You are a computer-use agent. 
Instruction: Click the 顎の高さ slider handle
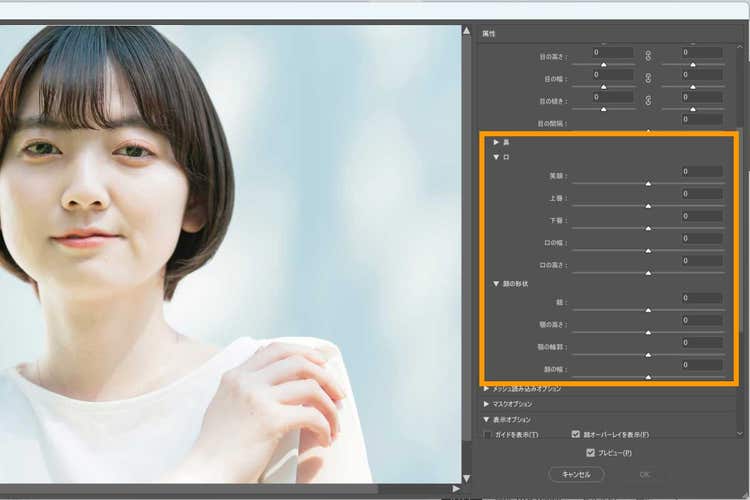point(648,333)
